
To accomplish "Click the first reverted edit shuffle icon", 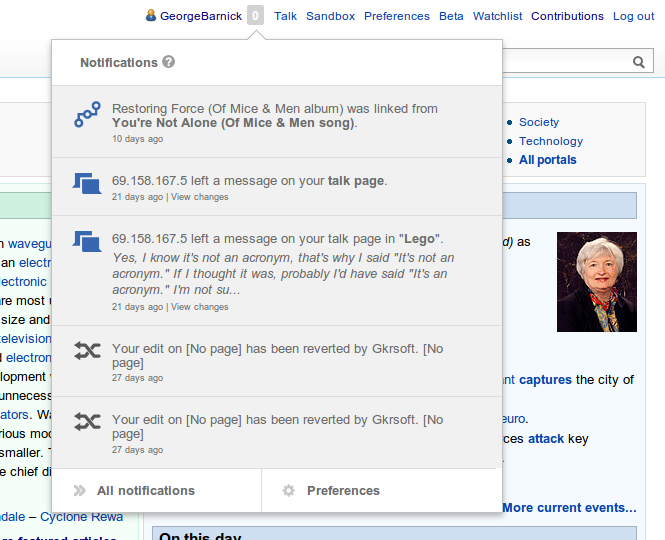I will [x=87, y=352].
